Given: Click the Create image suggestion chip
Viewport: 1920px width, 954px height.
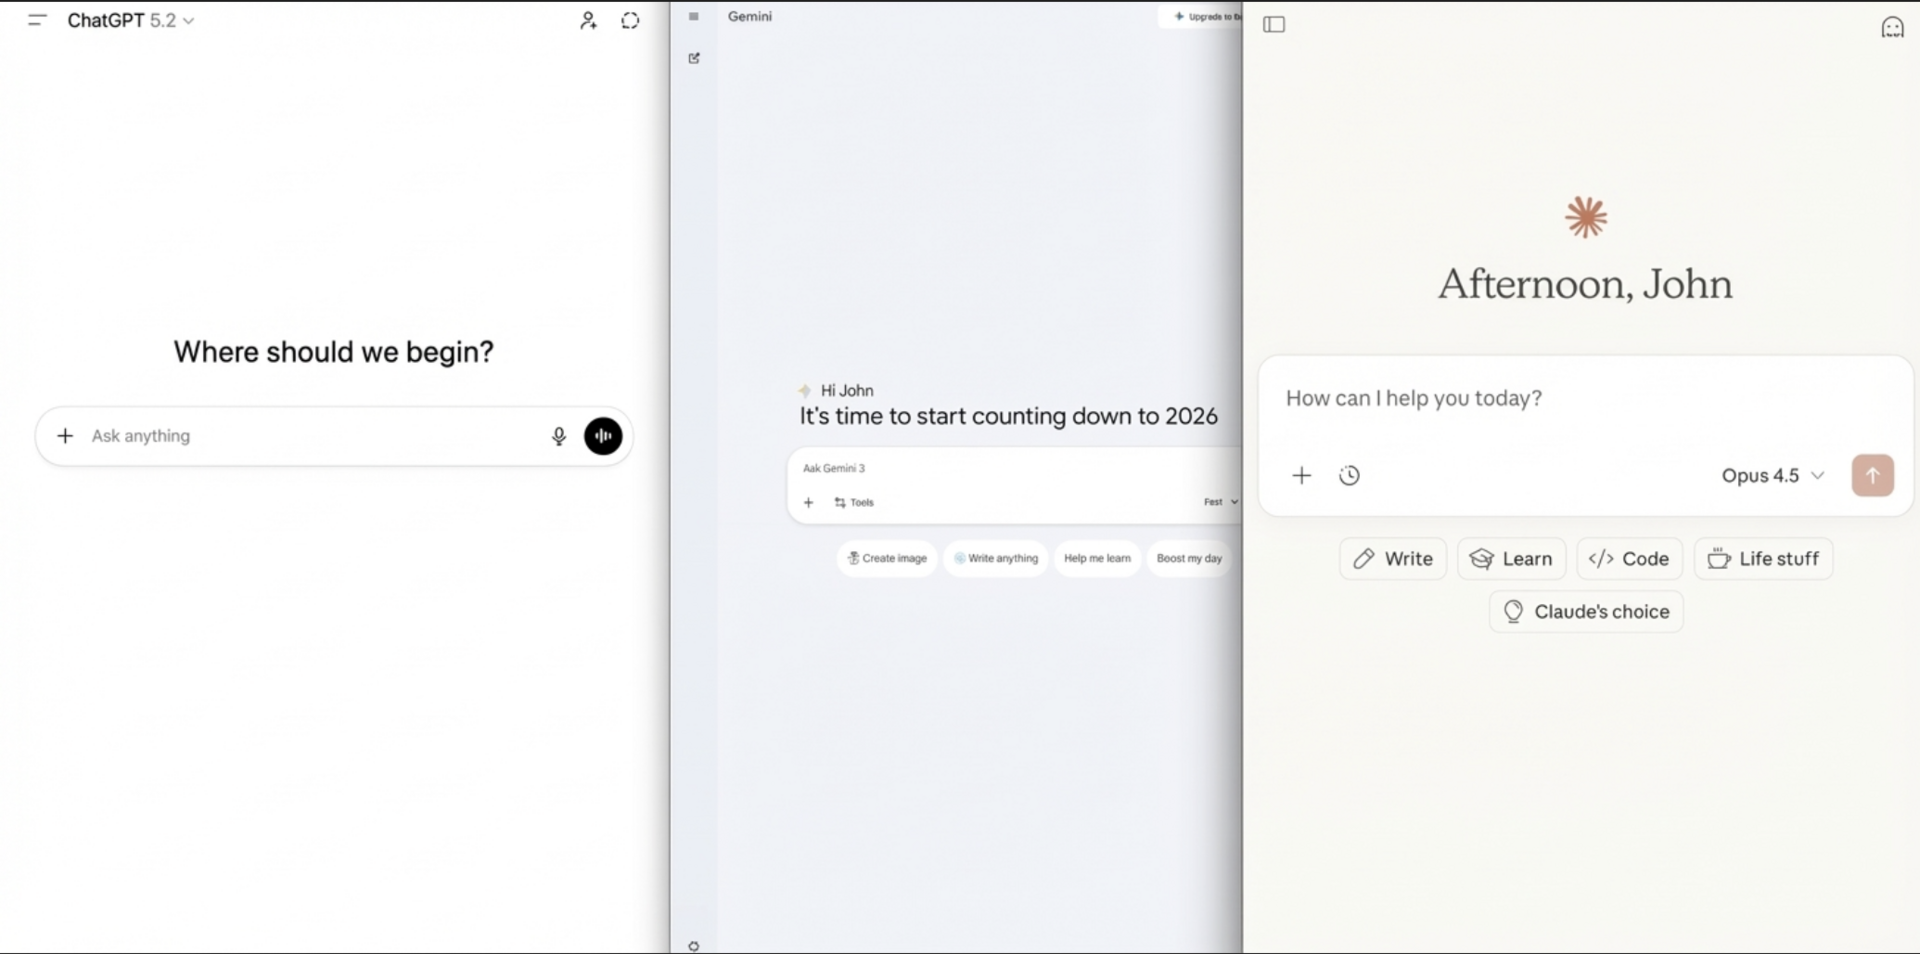Looking at the screenshot, I should (x=887, y=559).
